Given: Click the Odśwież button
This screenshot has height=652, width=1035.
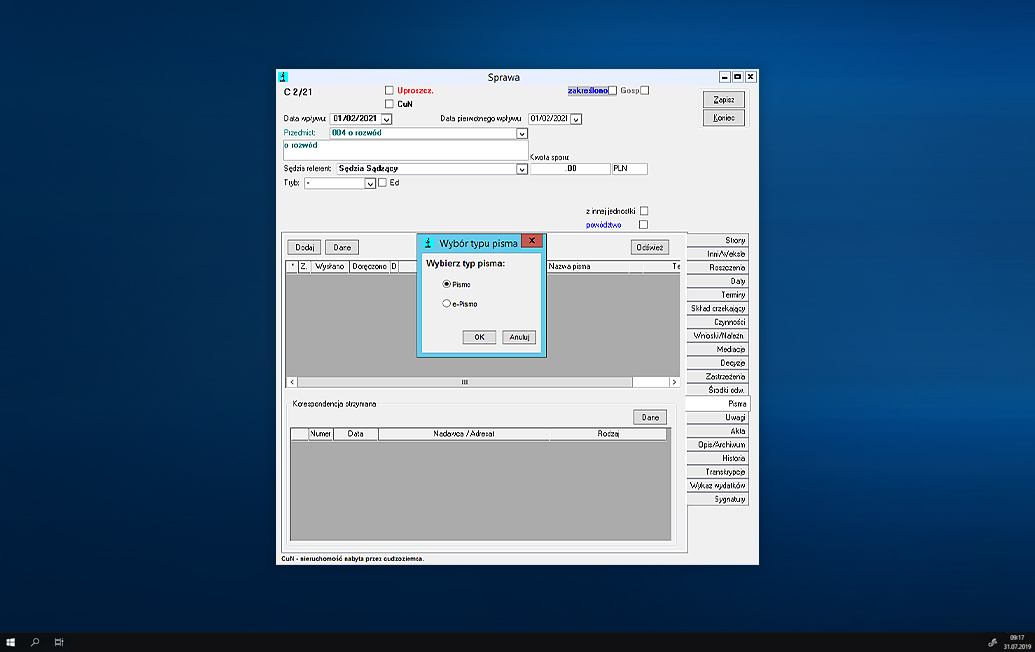Looking at the screenshot, I should [650, 247].
